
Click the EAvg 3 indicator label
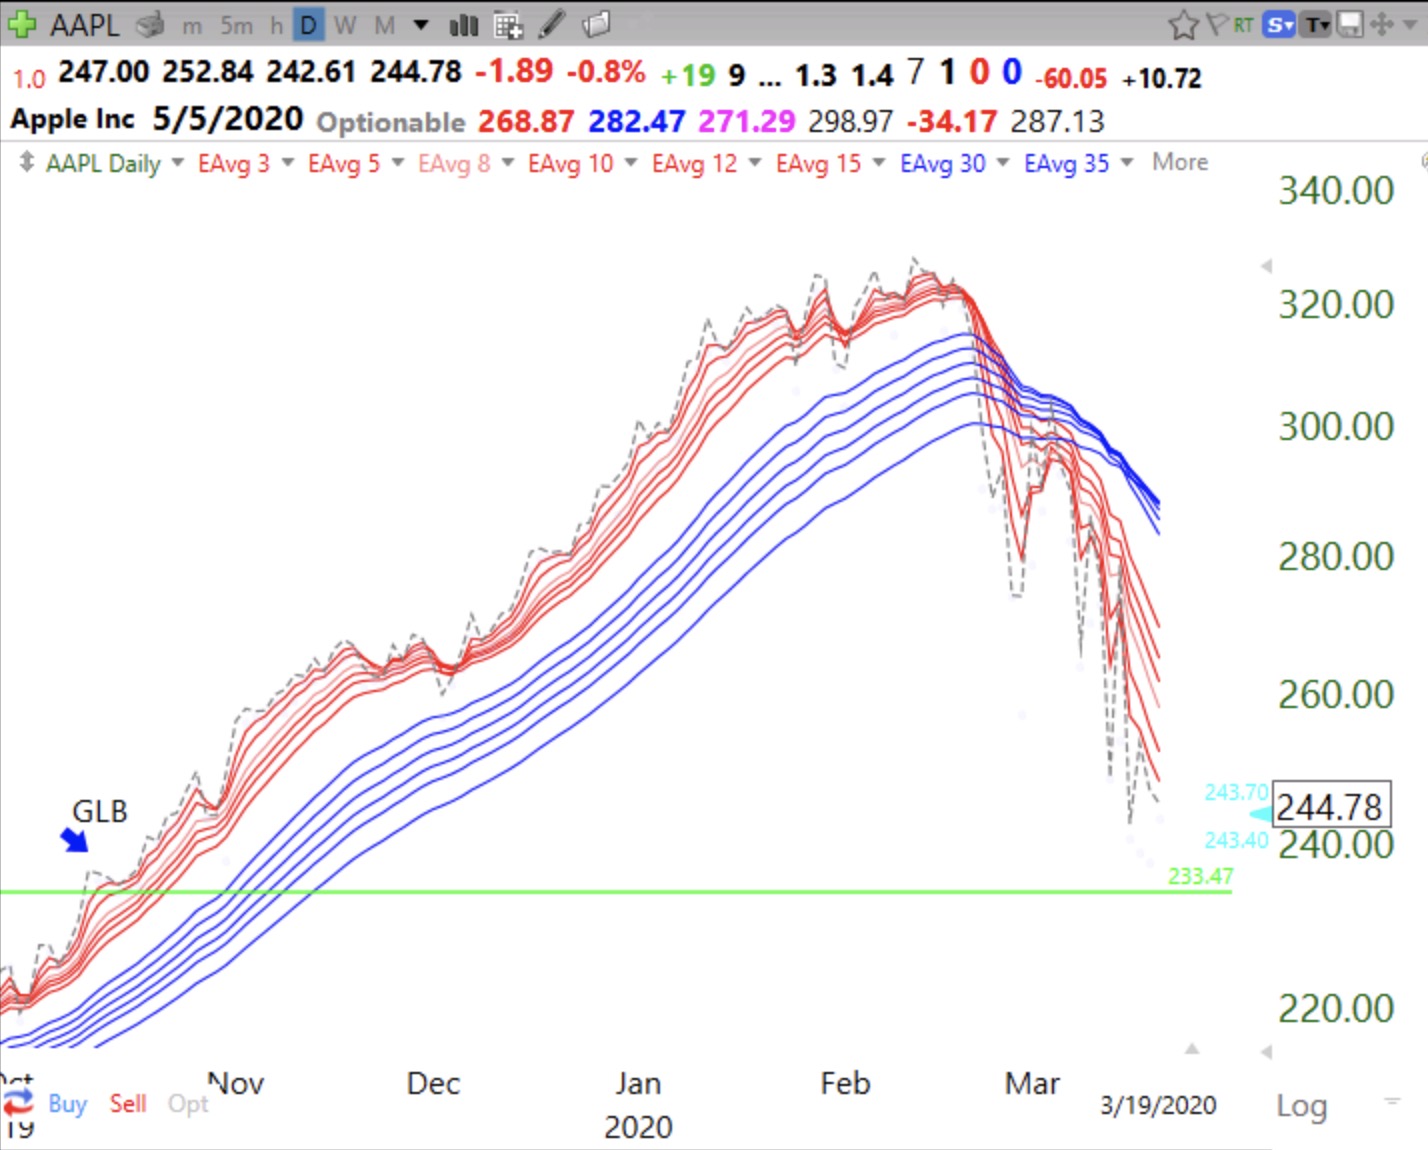[x=234, y=163]
